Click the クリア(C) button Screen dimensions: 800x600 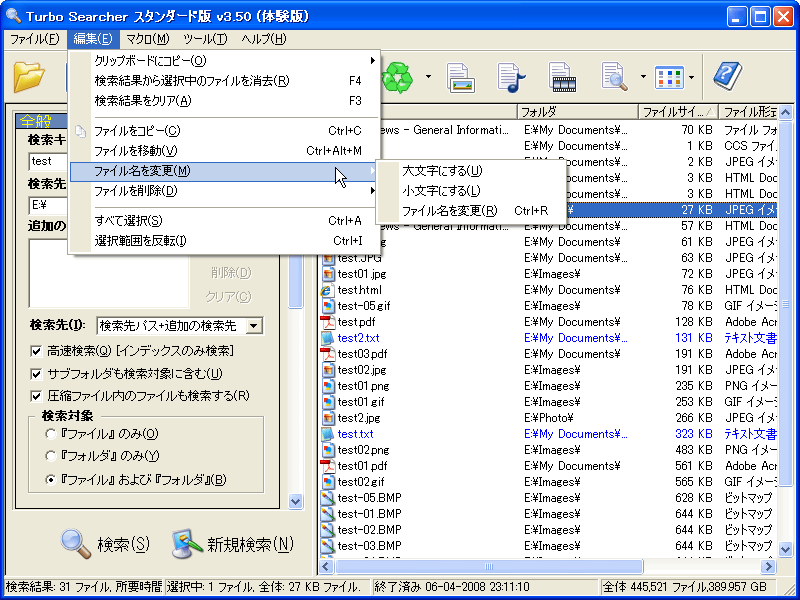(228, 296)
